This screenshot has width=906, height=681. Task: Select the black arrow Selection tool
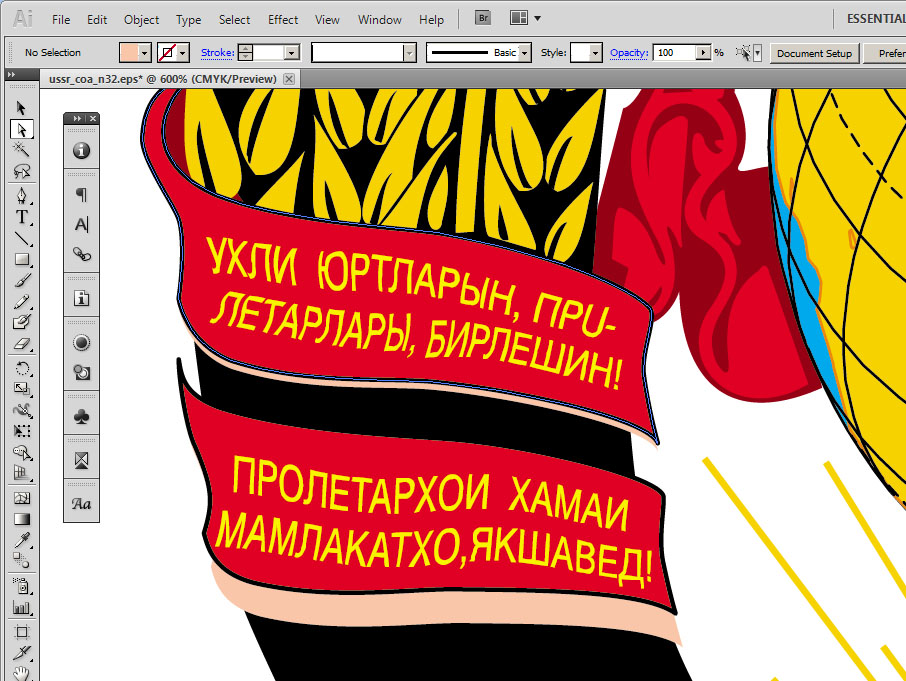click(21, 108)
